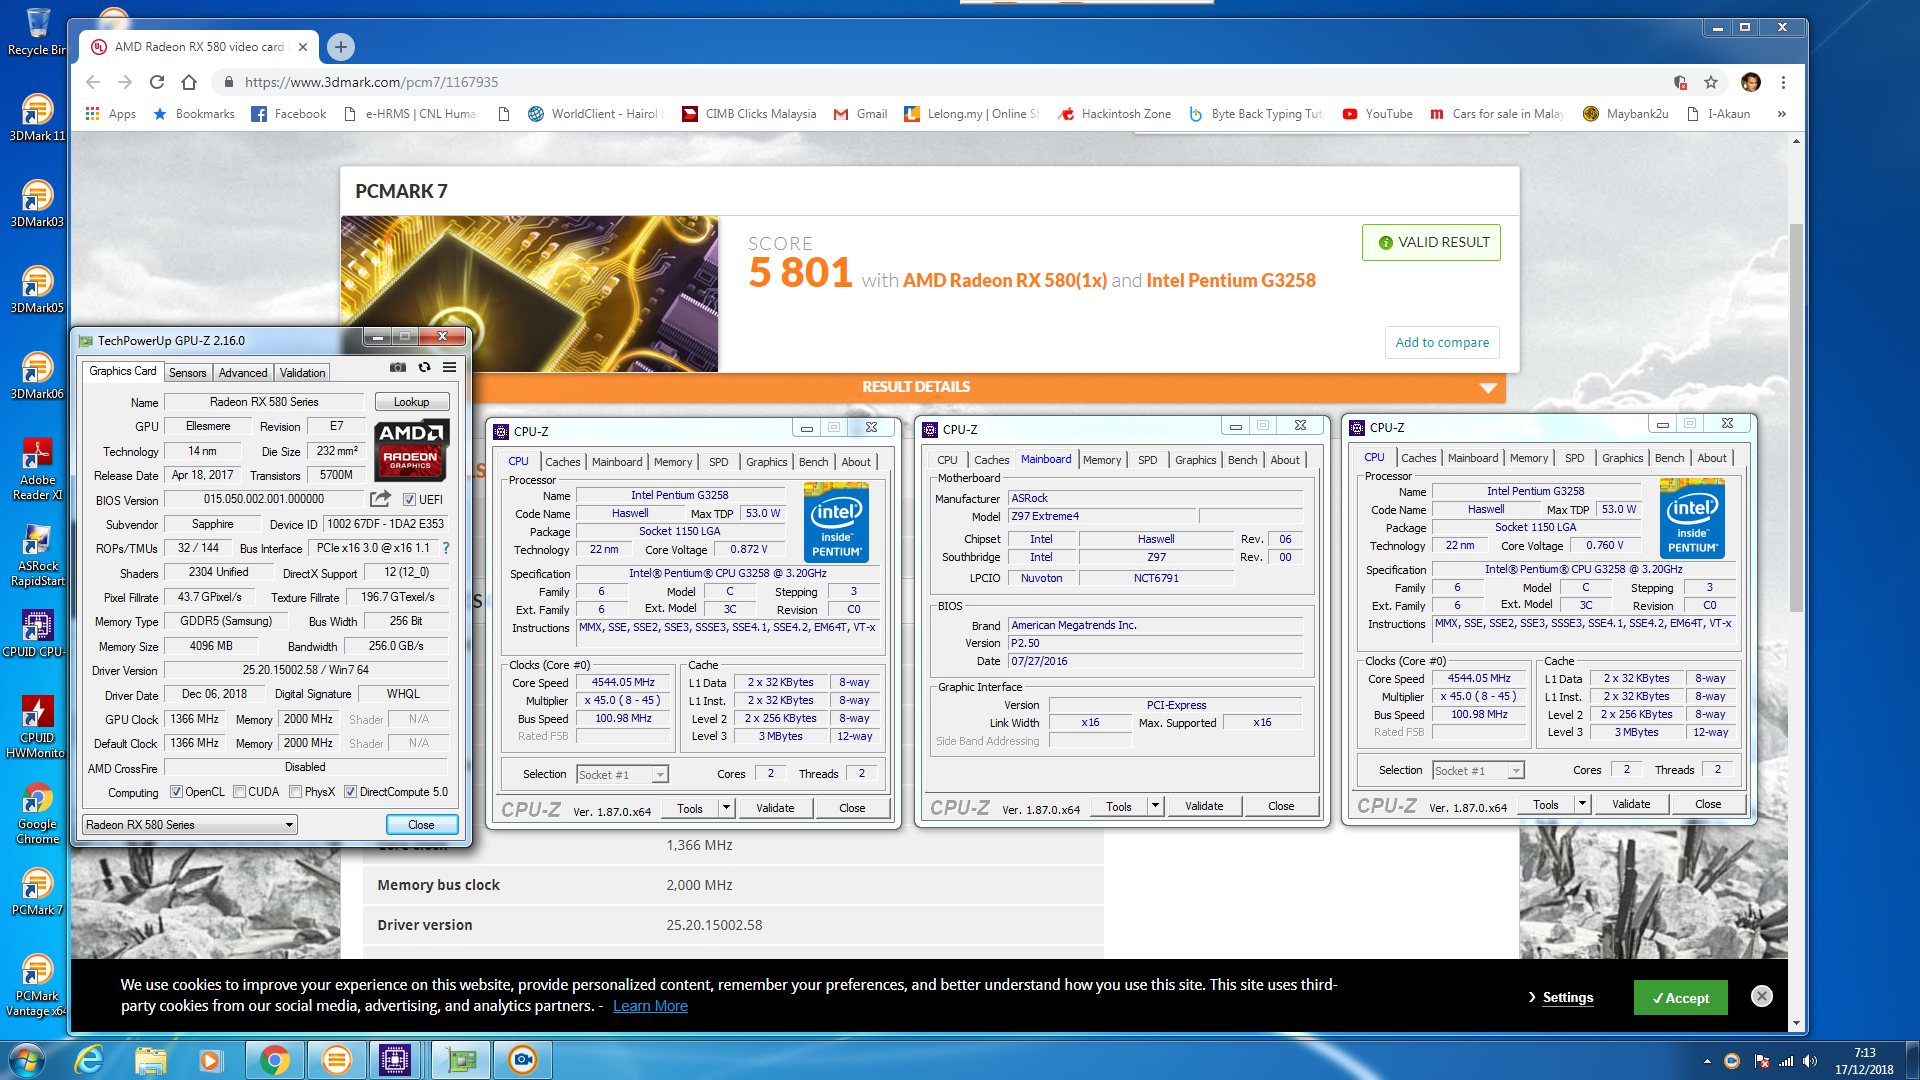Open the YouTube bookmark
1920x1080 pixels.
[1377, 114]
